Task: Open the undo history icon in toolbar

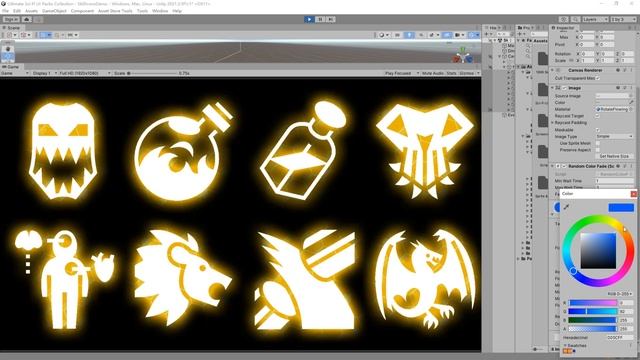Action: coord(564,19)
